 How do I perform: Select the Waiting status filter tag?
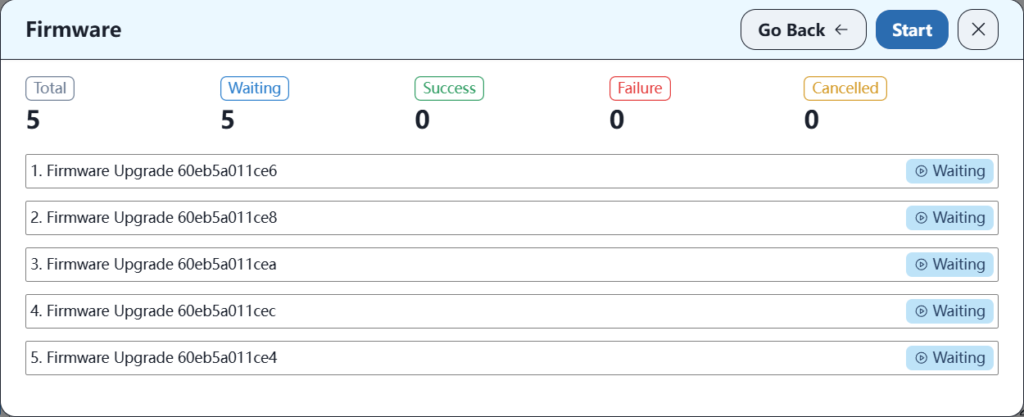tap(254, 88)
